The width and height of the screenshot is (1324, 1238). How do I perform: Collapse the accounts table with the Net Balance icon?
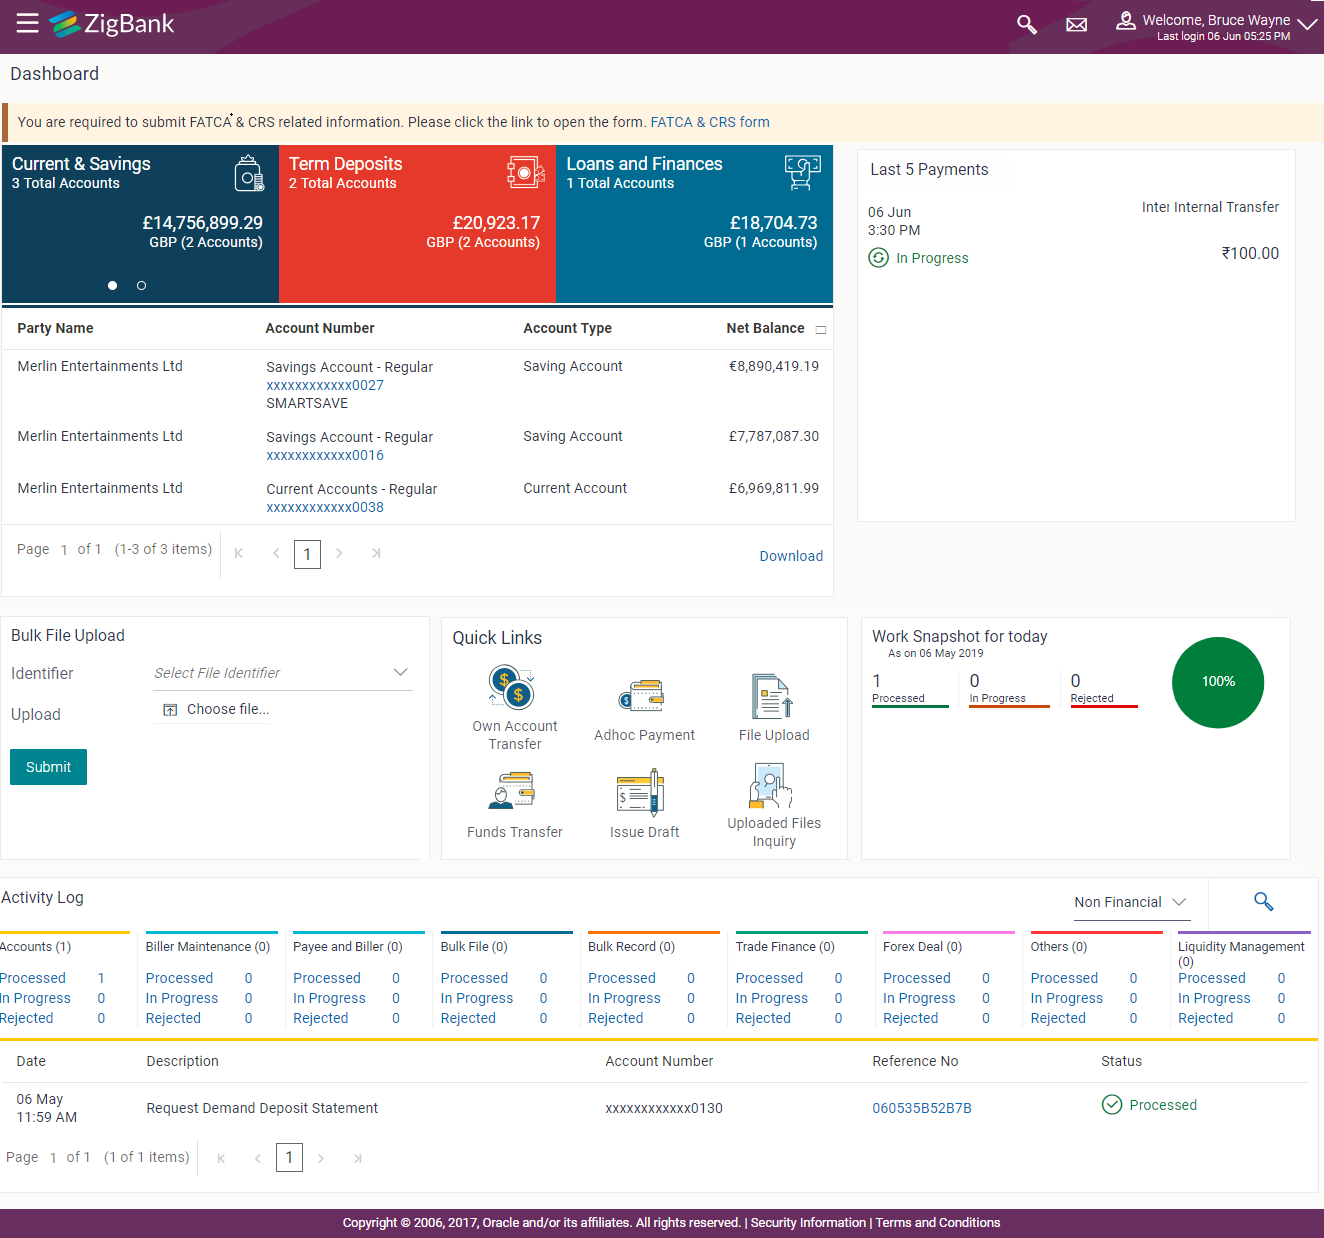(821, 329)
